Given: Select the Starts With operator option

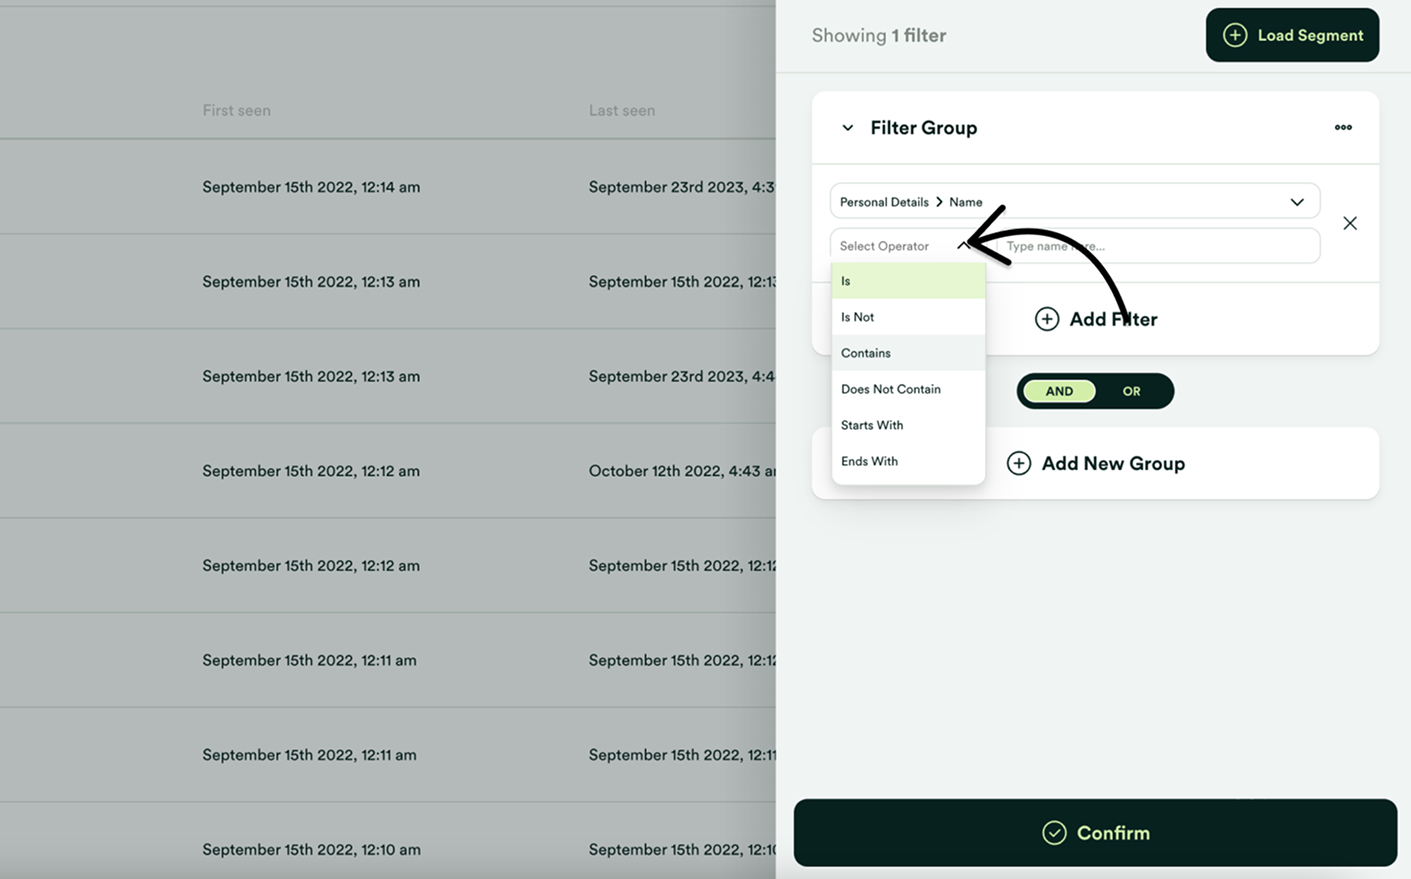Looking at the screenshot, I should (x=871, y=424).
